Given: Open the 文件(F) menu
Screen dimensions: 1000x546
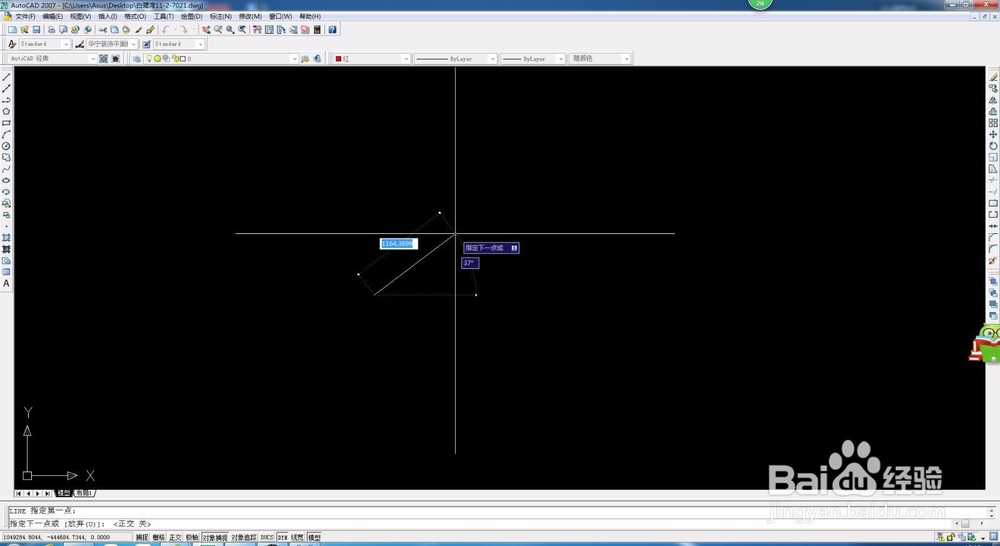Looking at the screenshot, I should 26,17.
